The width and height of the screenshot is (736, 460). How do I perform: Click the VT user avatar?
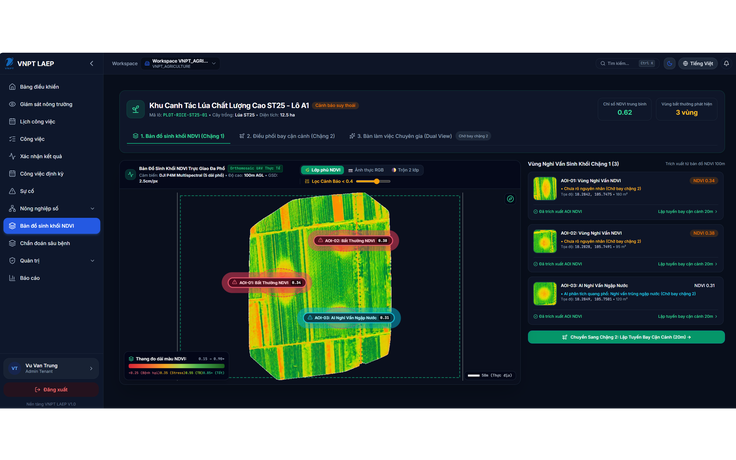[x=15, y=368]
